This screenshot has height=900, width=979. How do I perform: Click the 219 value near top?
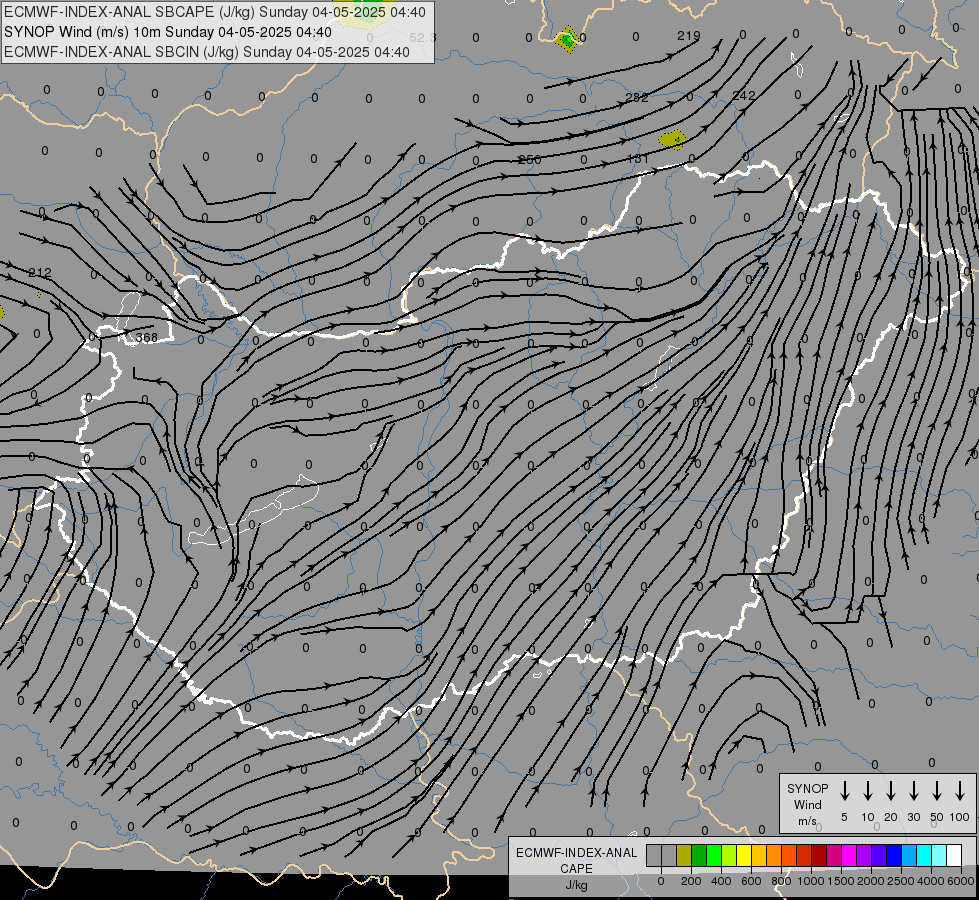pyautogui.click(x=688, y=36)
